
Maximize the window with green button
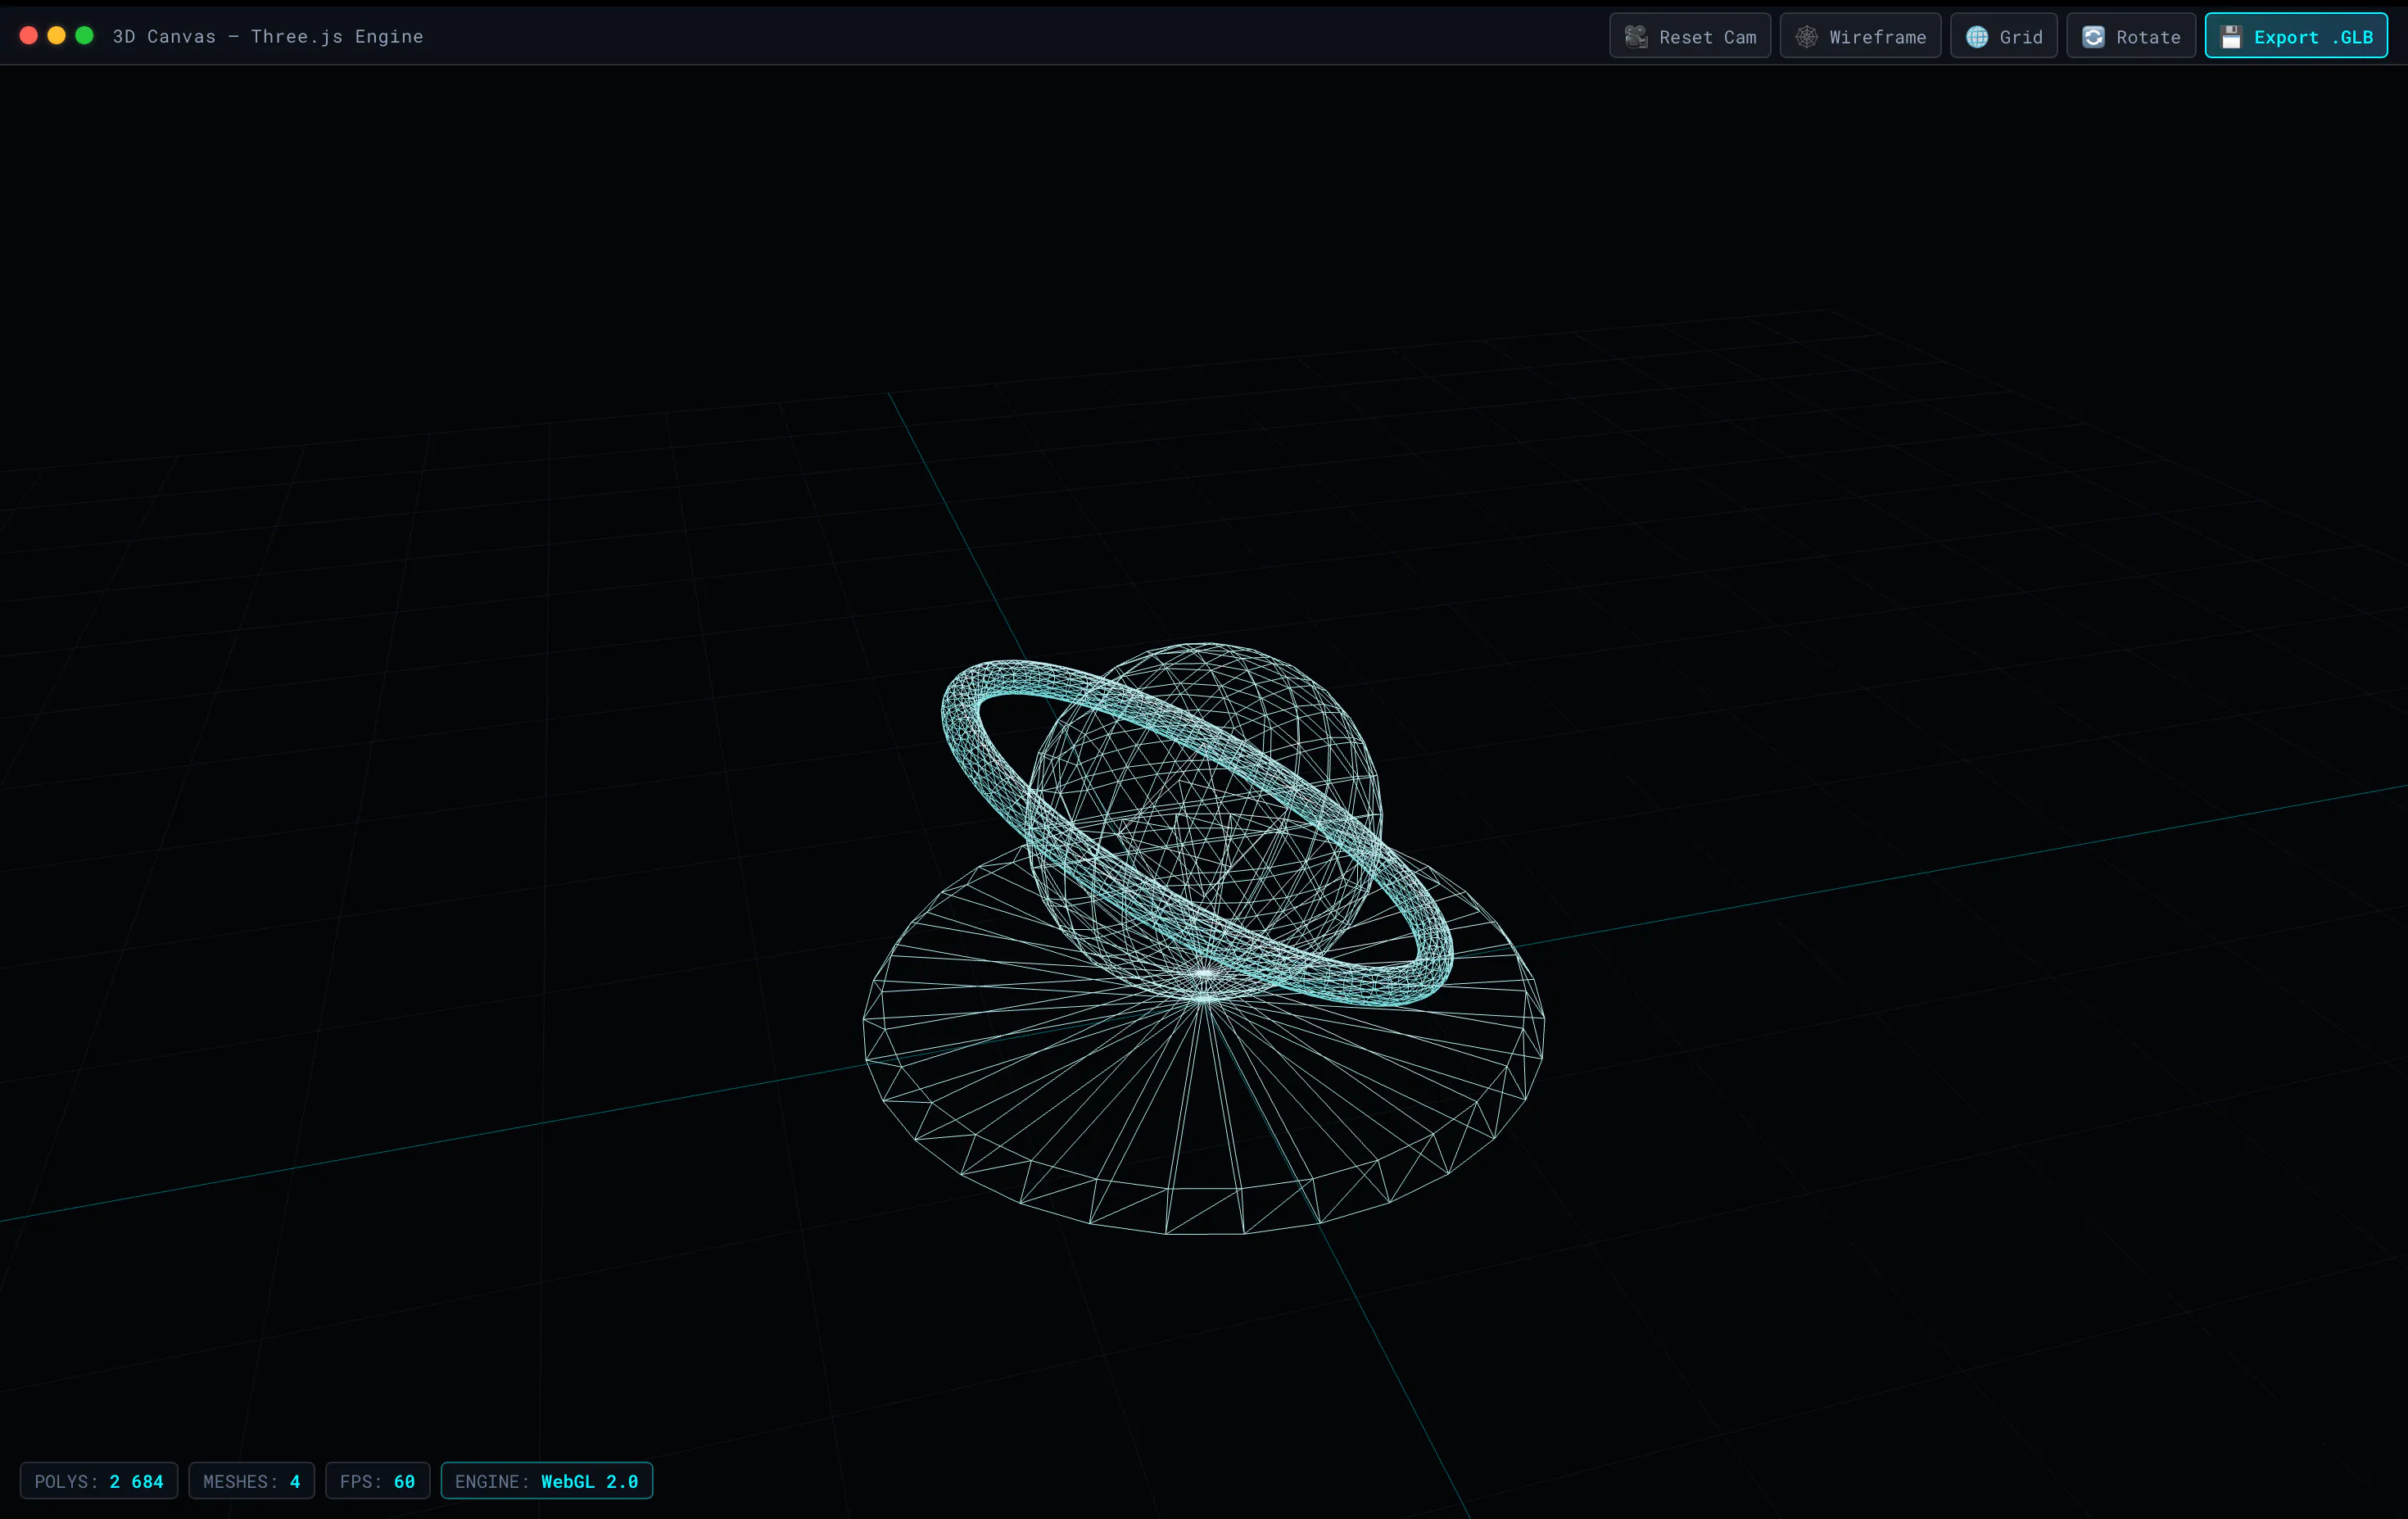pos(85,36)
